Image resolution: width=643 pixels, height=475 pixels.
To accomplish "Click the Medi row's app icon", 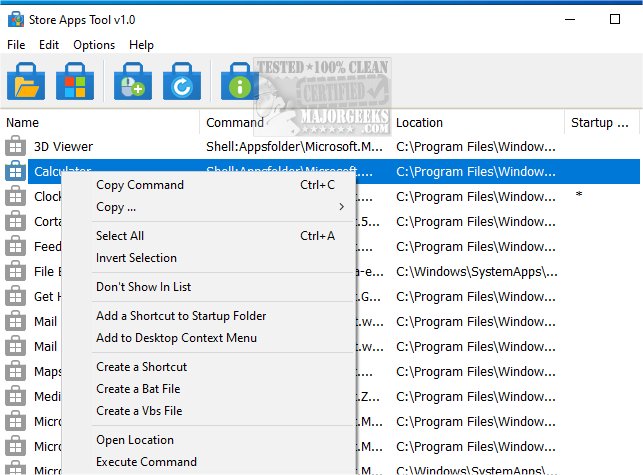I will point(15,396).
